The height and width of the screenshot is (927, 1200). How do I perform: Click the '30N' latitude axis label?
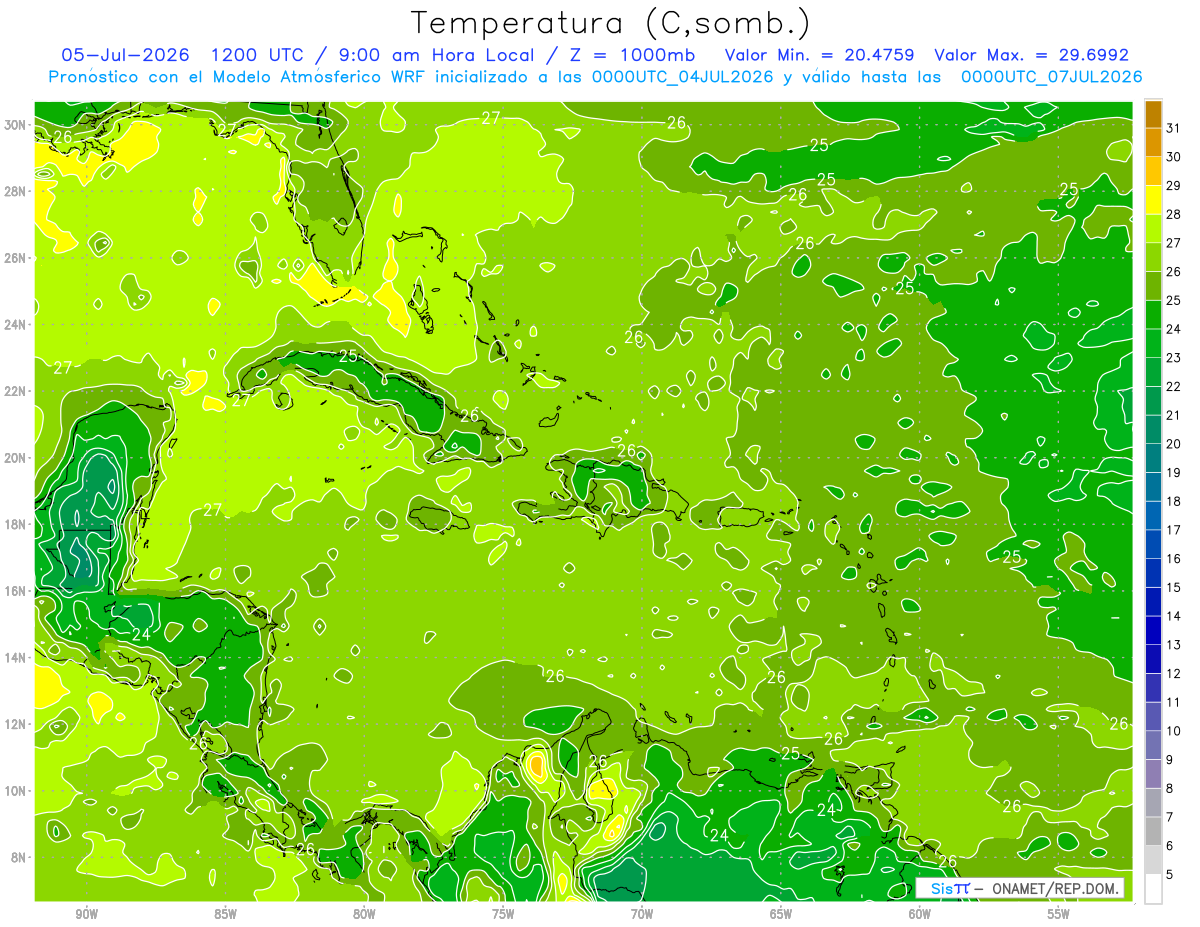(16, 124)
